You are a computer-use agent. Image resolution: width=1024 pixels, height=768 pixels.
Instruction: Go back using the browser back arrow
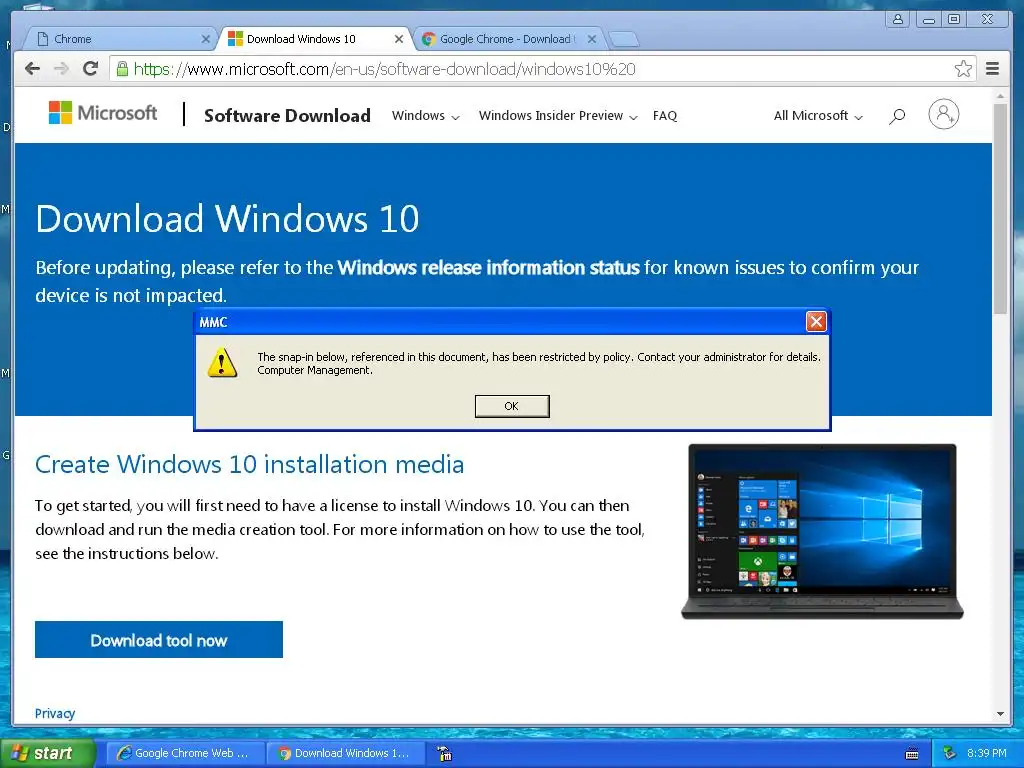click(32, 69)
